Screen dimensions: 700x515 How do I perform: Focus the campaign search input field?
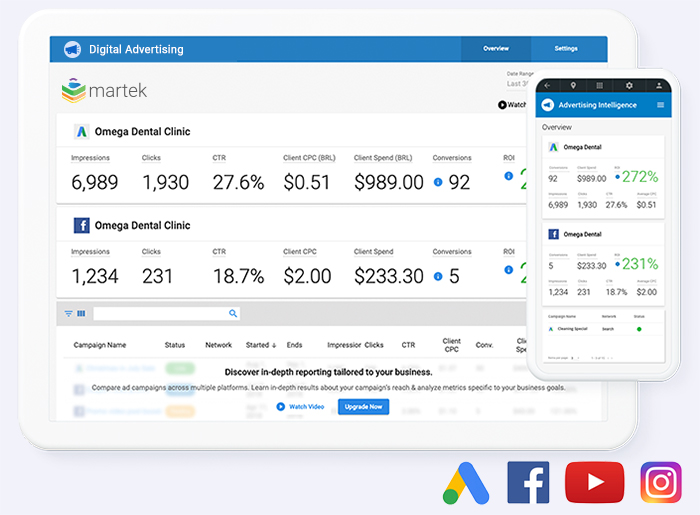167,314
